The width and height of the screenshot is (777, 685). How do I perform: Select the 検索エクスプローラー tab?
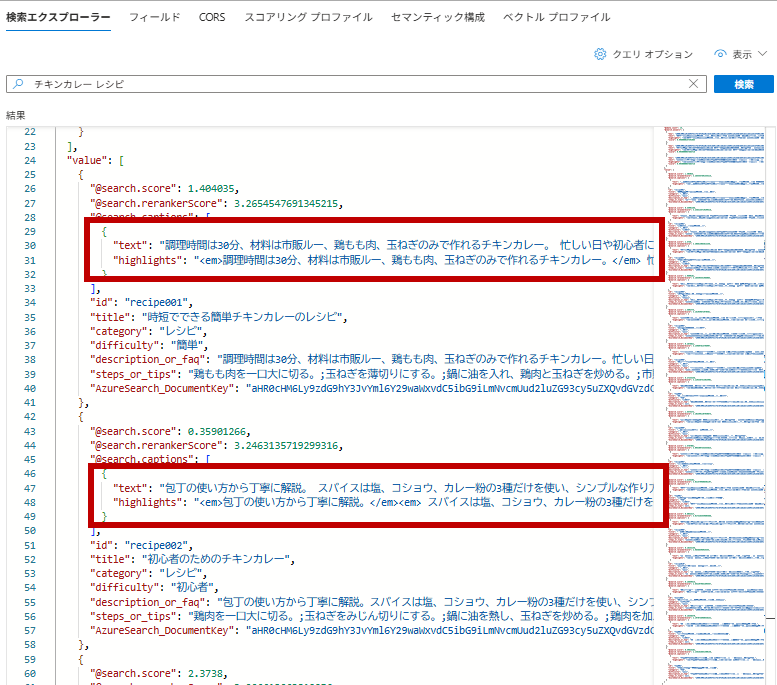tap(58, 17)
